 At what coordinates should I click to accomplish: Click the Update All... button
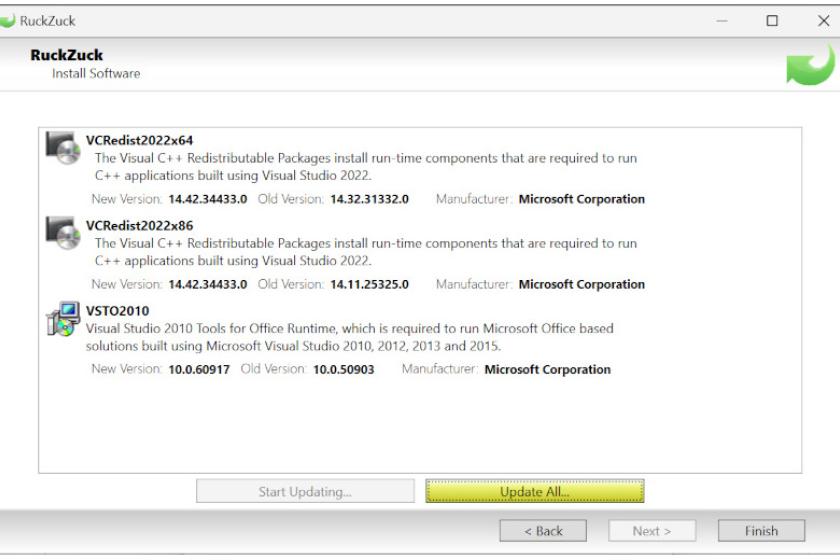click(535, 491)
